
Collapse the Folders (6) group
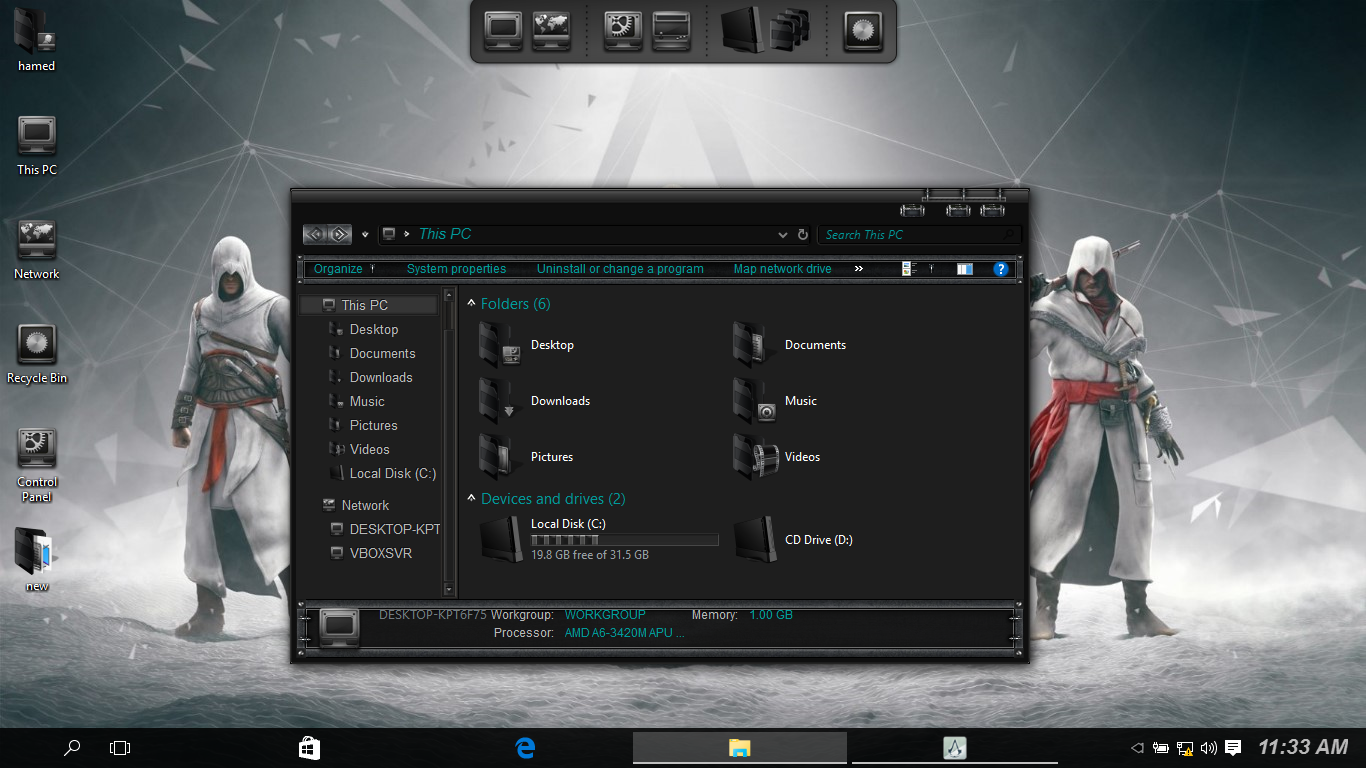coord(472,304)
